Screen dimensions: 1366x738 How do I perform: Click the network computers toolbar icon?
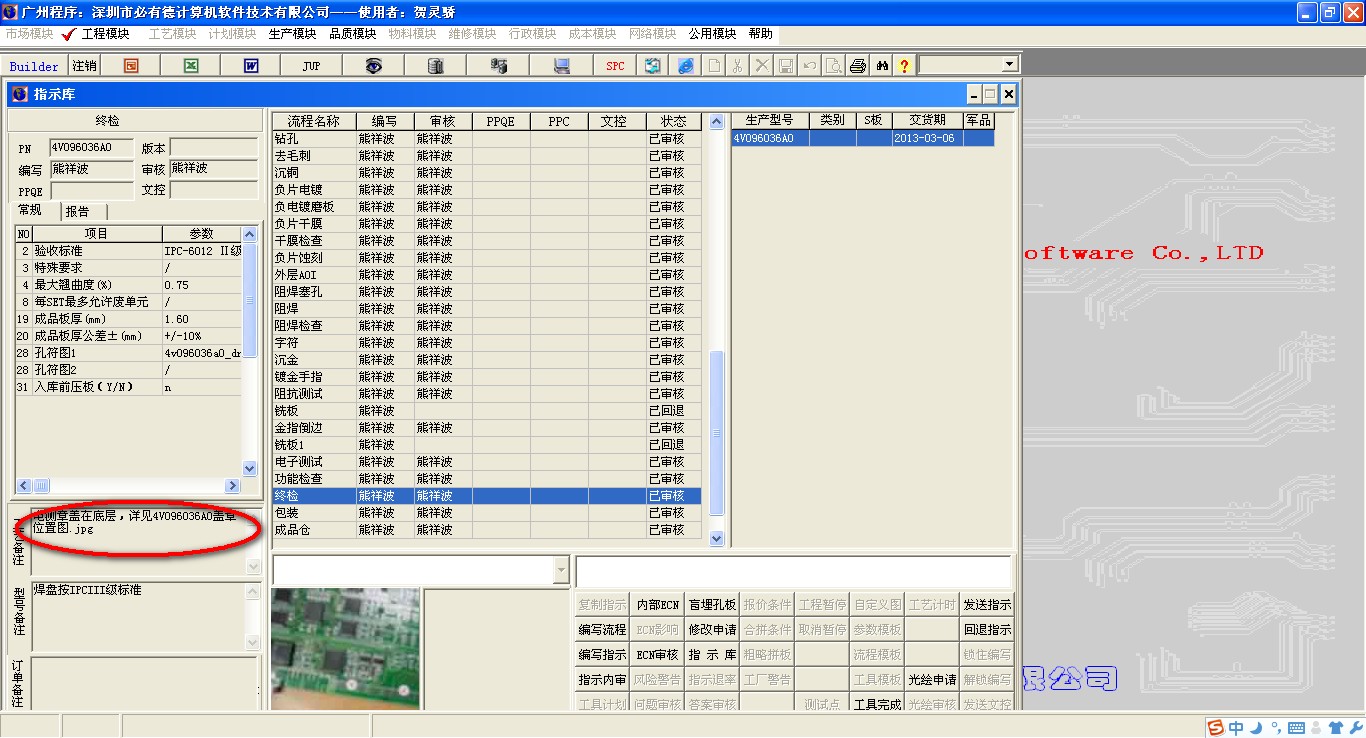498,65
